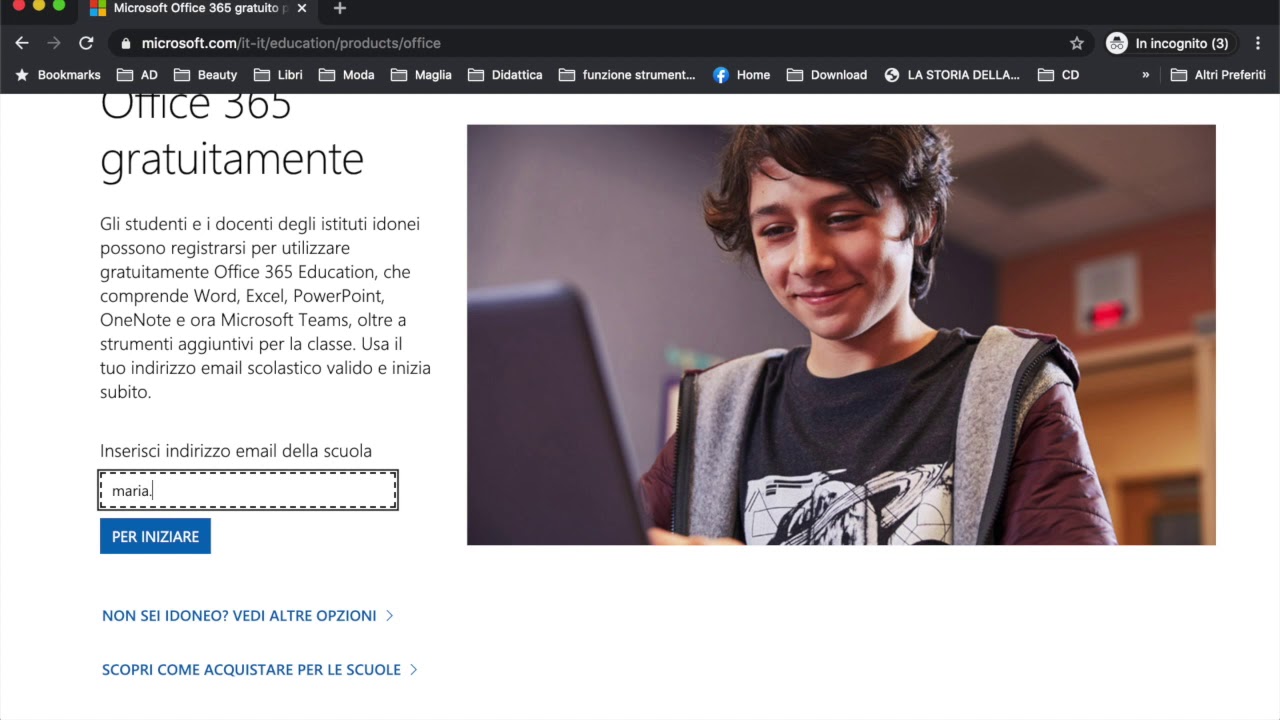Open SCOPRI COME ACQUISTARE PER LE SCUOLE link
Viewport: 1280px width, 720px height.
tap(260, 670)
